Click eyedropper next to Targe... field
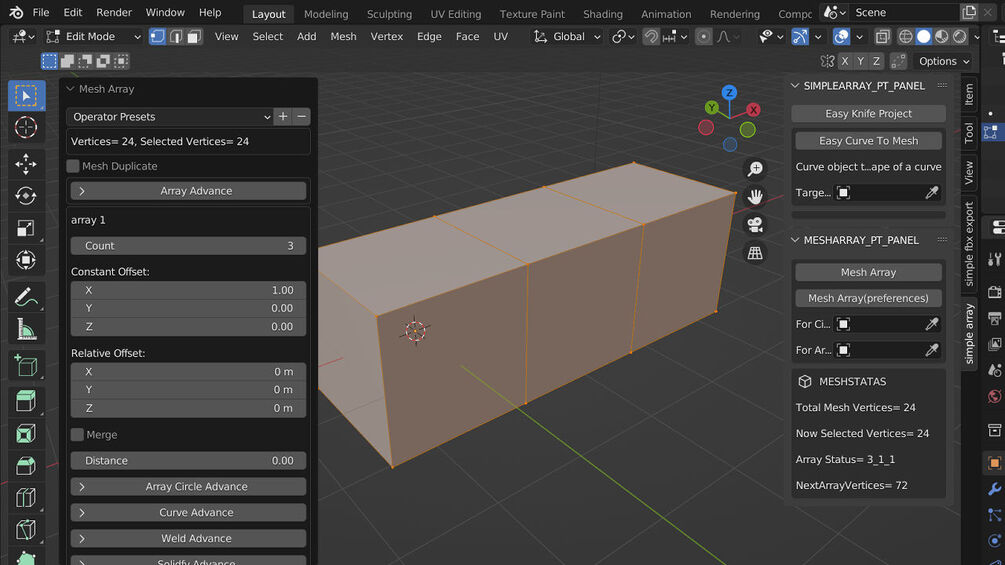Image resolution: width=1005 pixels, height=565 pixels. pos(932,192)
